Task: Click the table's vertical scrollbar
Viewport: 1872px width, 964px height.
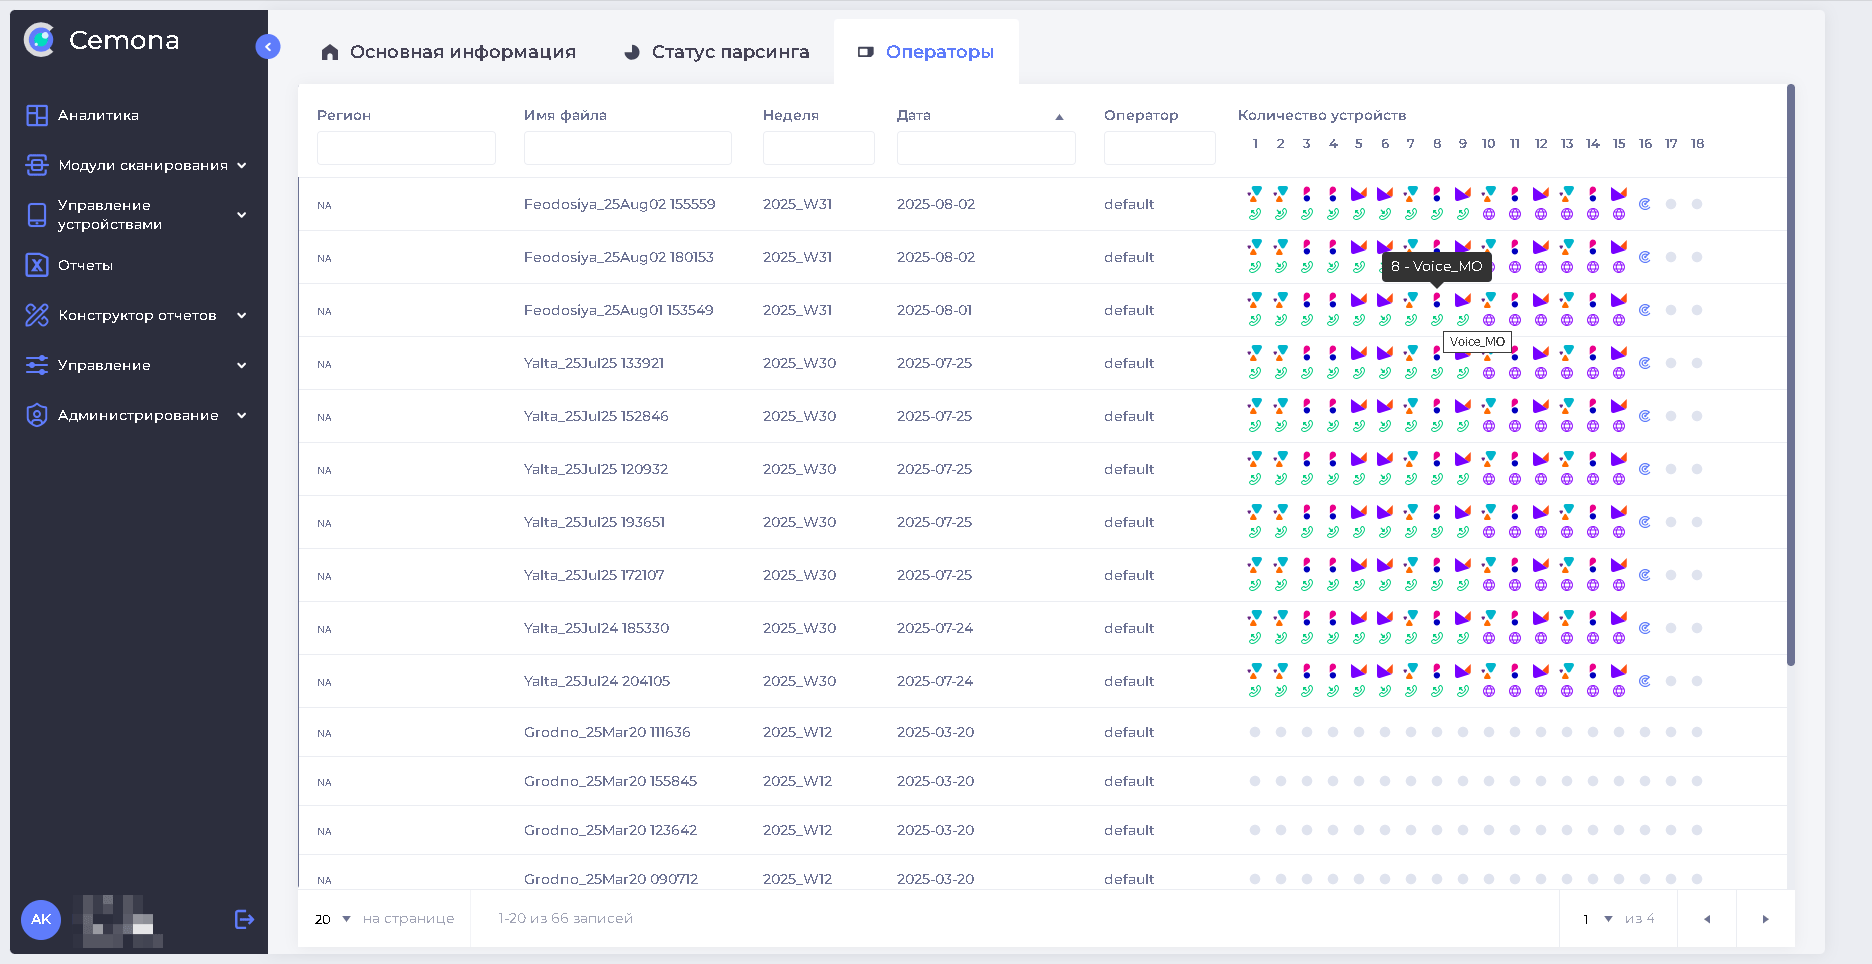Action: (x=1790, y=375)
